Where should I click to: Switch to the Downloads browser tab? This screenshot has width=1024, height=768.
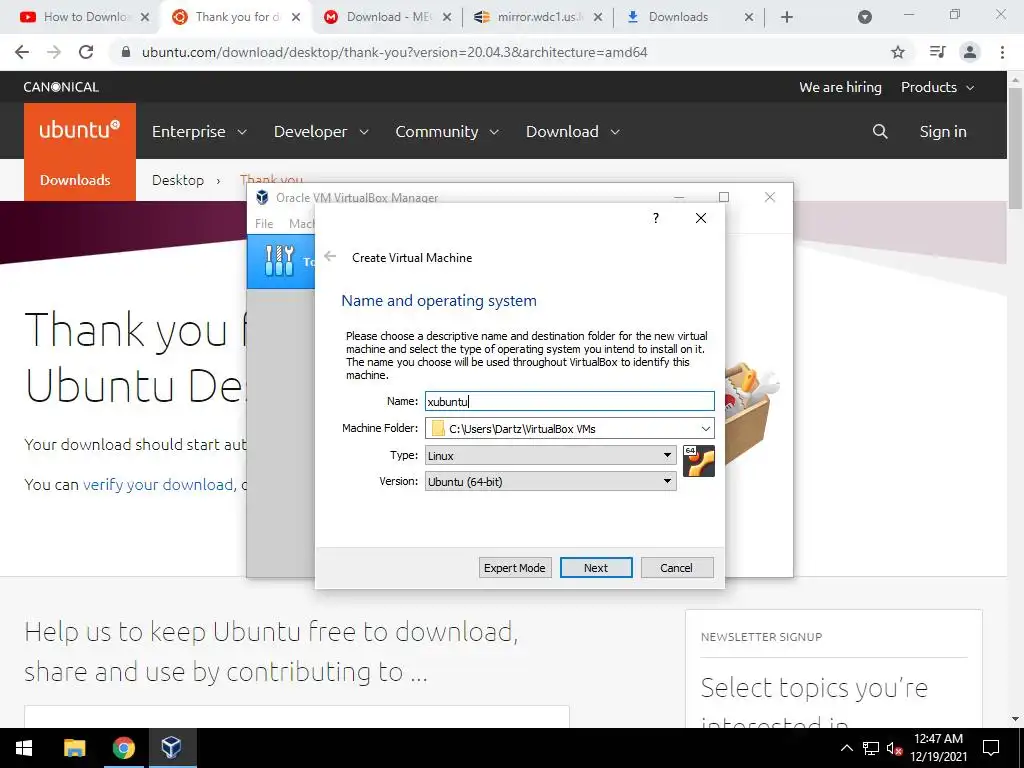click(688, 17)
